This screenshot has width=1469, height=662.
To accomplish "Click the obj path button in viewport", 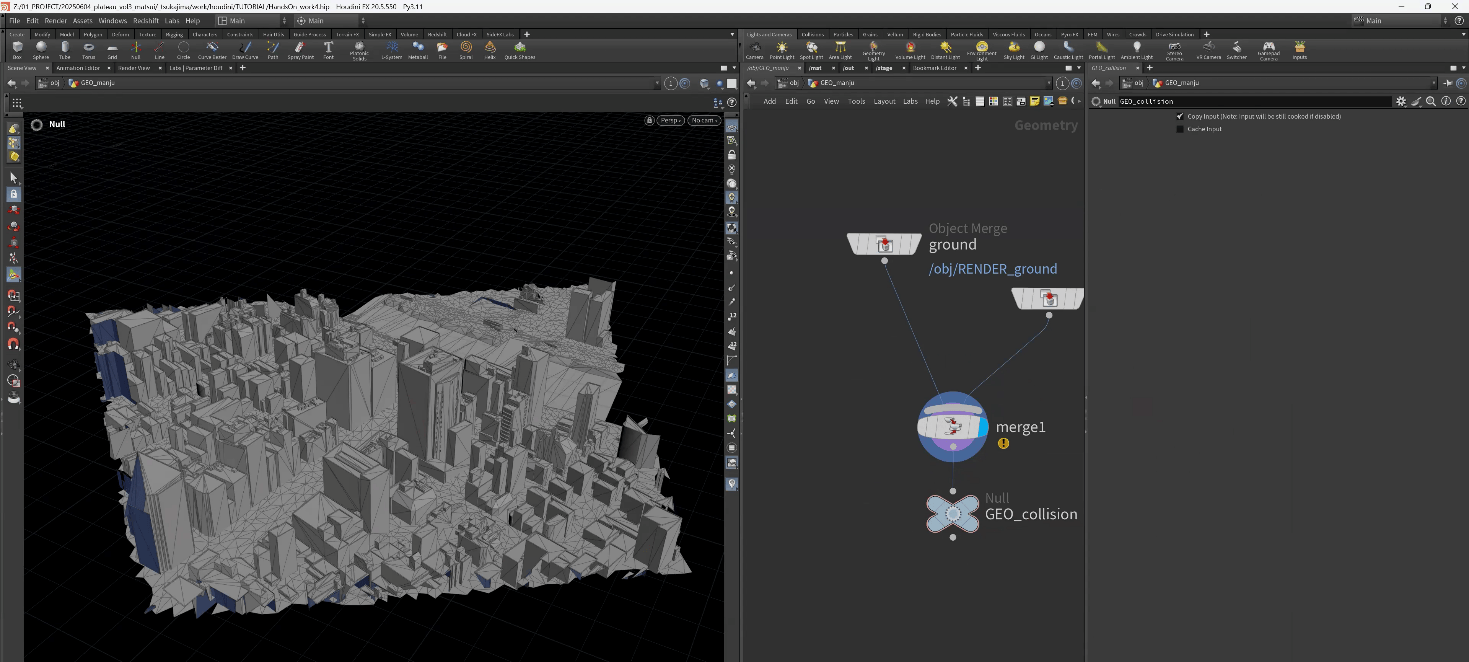I will (x=50, y=83).
